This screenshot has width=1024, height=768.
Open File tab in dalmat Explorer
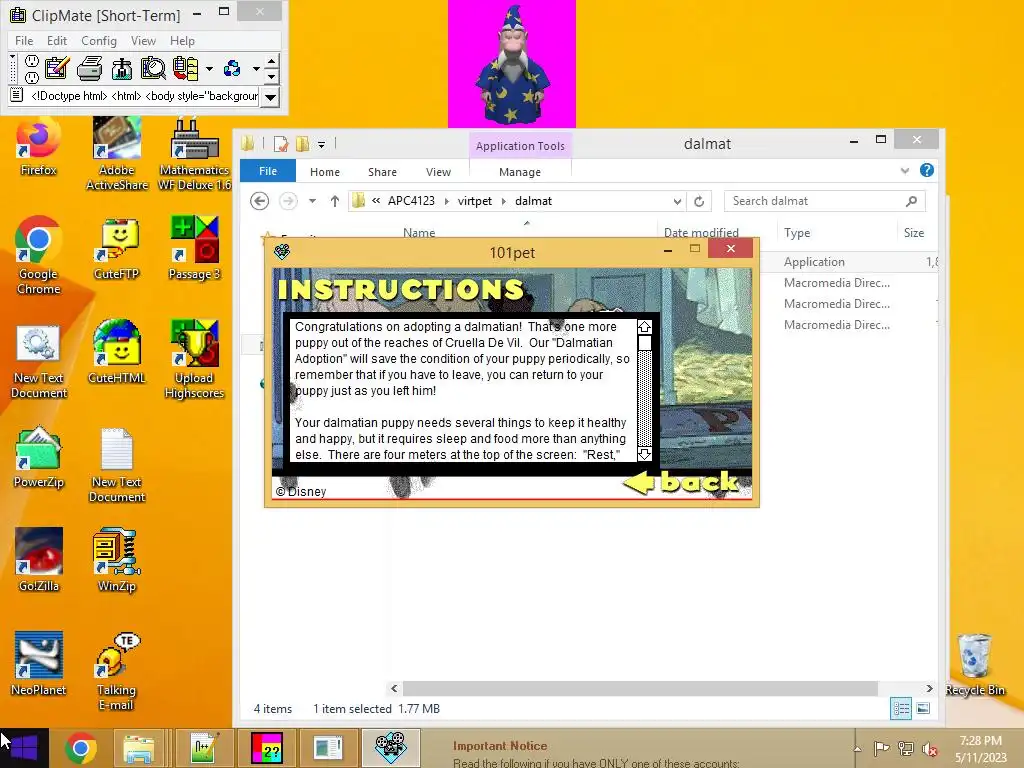pos(268,171)
